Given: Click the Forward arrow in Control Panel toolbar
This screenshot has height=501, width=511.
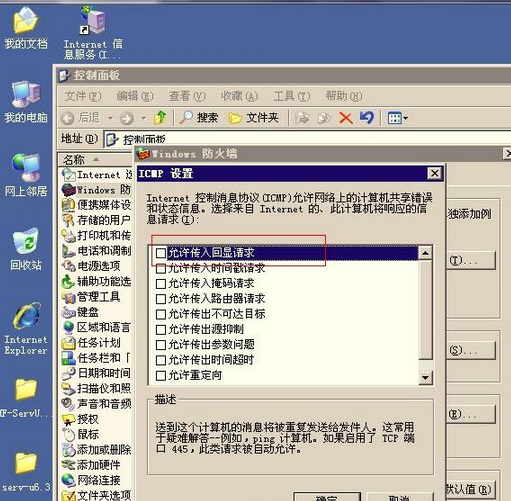Looking at the screenshot, I should pos(127,118).
